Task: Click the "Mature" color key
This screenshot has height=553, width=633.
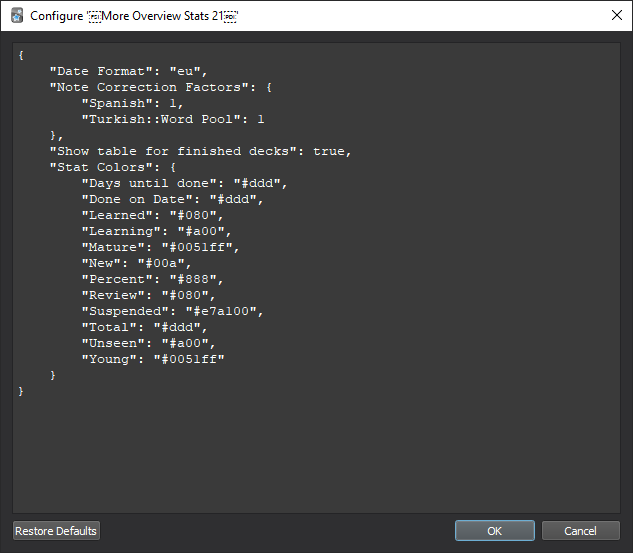Action: click(x=114, y=248)
